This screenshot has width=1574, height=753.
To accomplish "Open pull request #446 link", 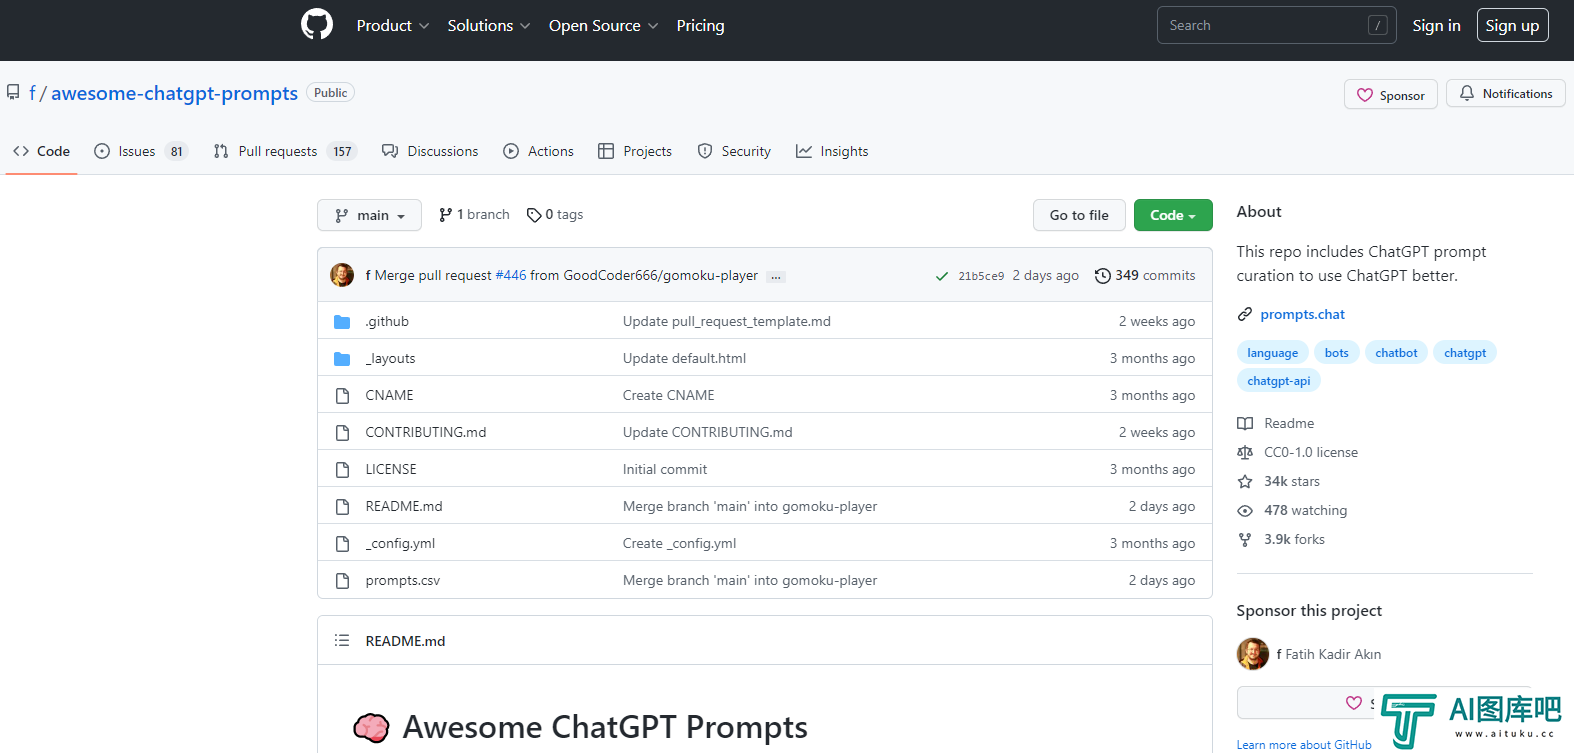I will [511, 276].
